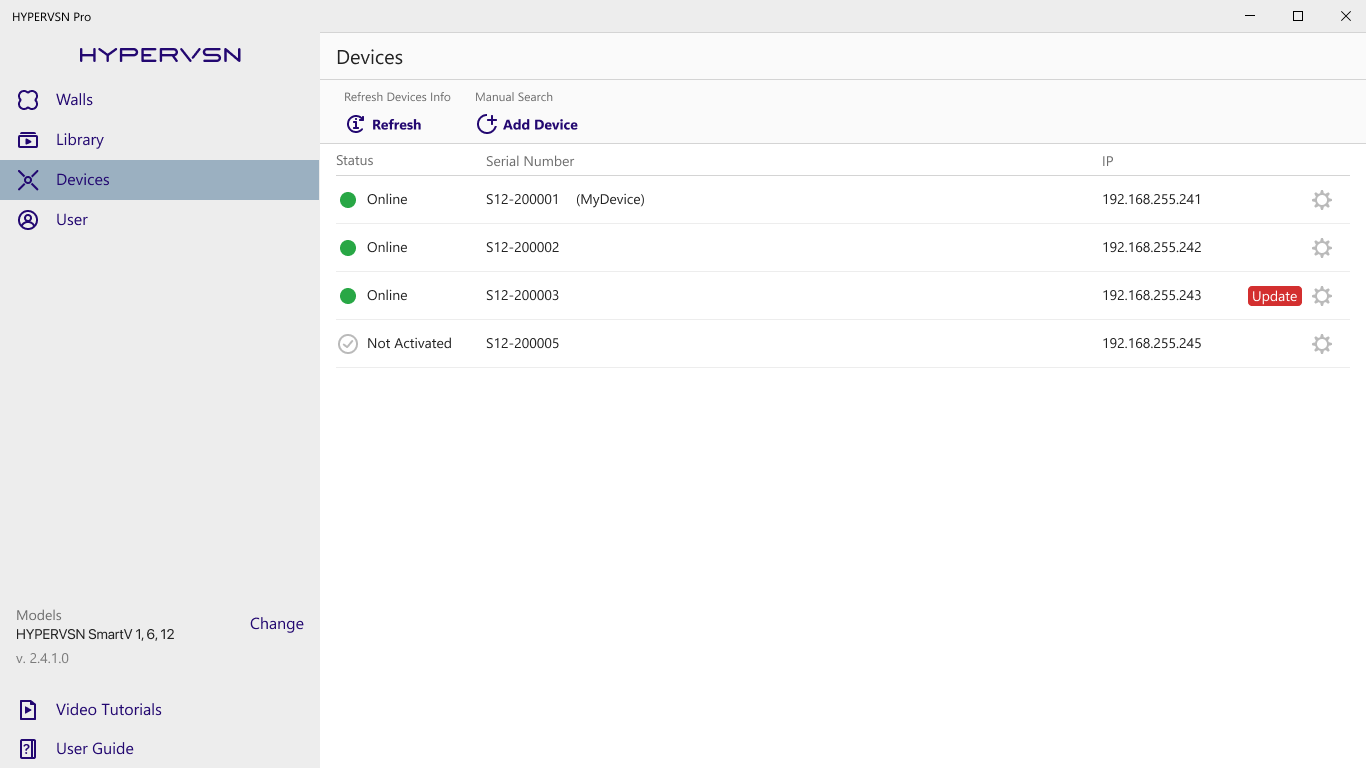Select the S12-200002 serial number row
Screen dimensions: 1366x768
[x=522, y=248]
